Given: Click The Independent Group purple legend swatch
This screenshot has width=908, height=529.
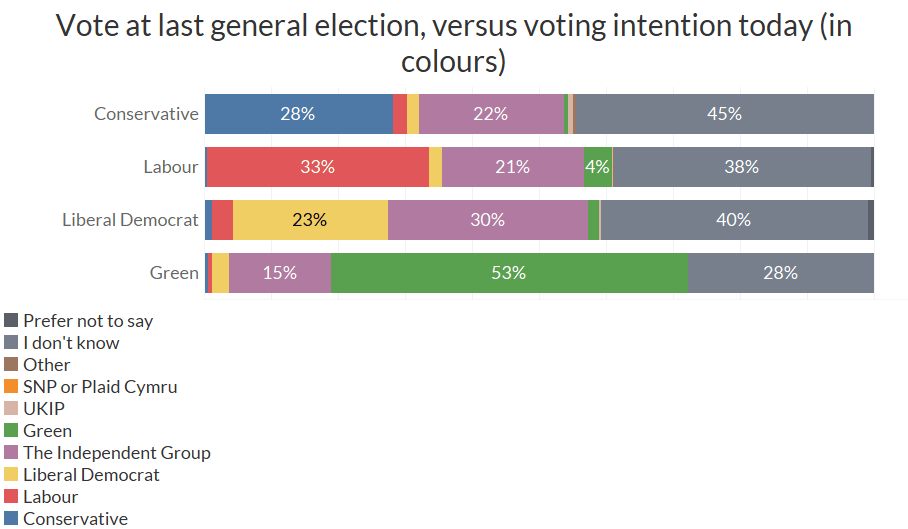Looking at the screenshot, I should [x=12, y=452].
